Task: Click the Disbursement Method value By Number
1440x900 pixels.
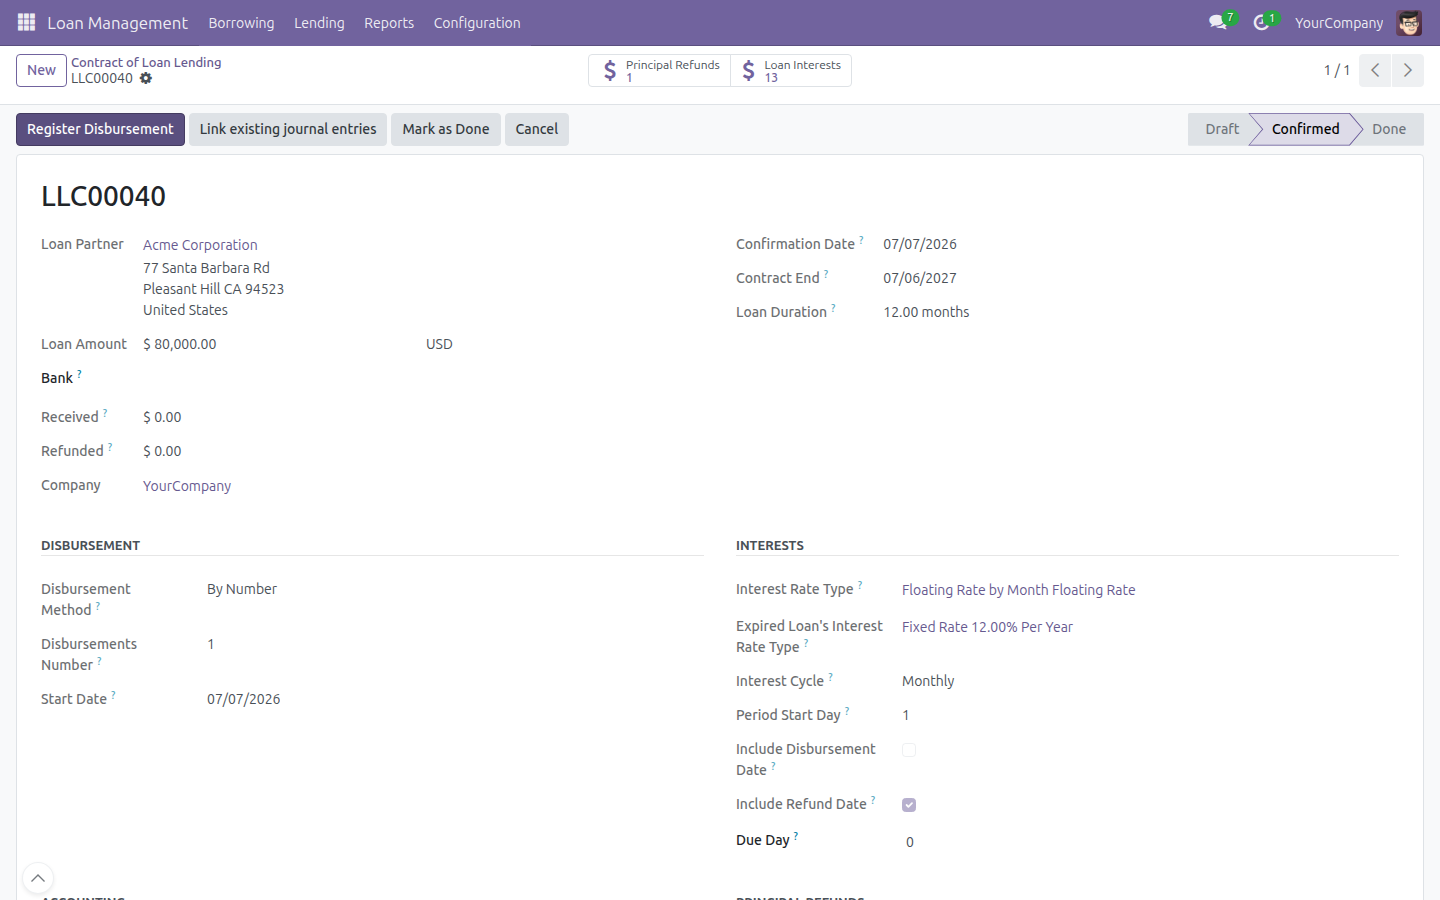Action: click(x=242, y=589)
